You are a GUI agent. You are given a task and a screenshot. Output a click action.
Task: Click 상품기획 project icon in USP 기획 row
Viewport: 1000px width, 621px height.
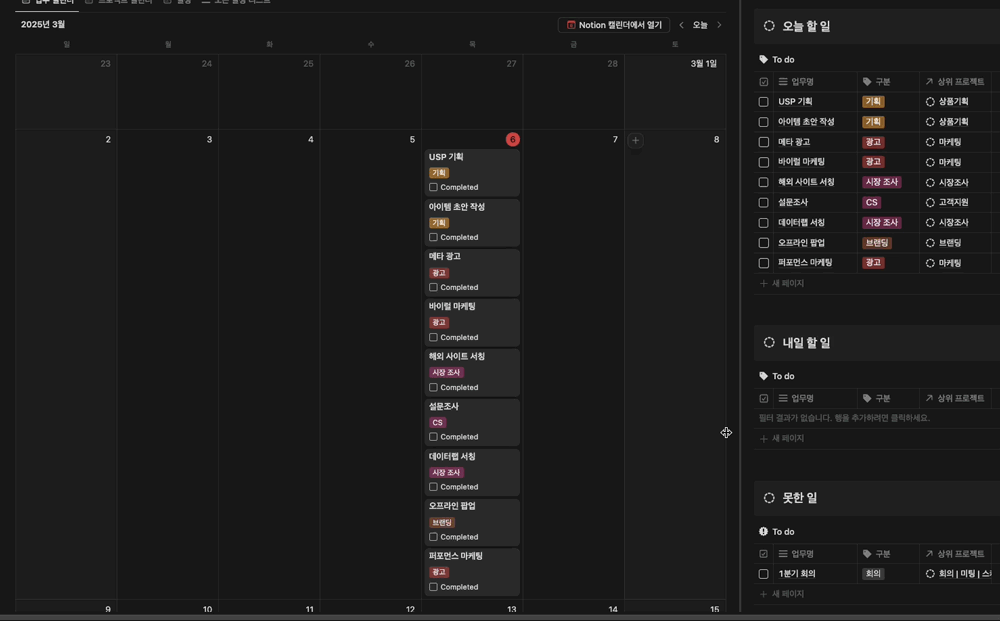click(930, 102)
